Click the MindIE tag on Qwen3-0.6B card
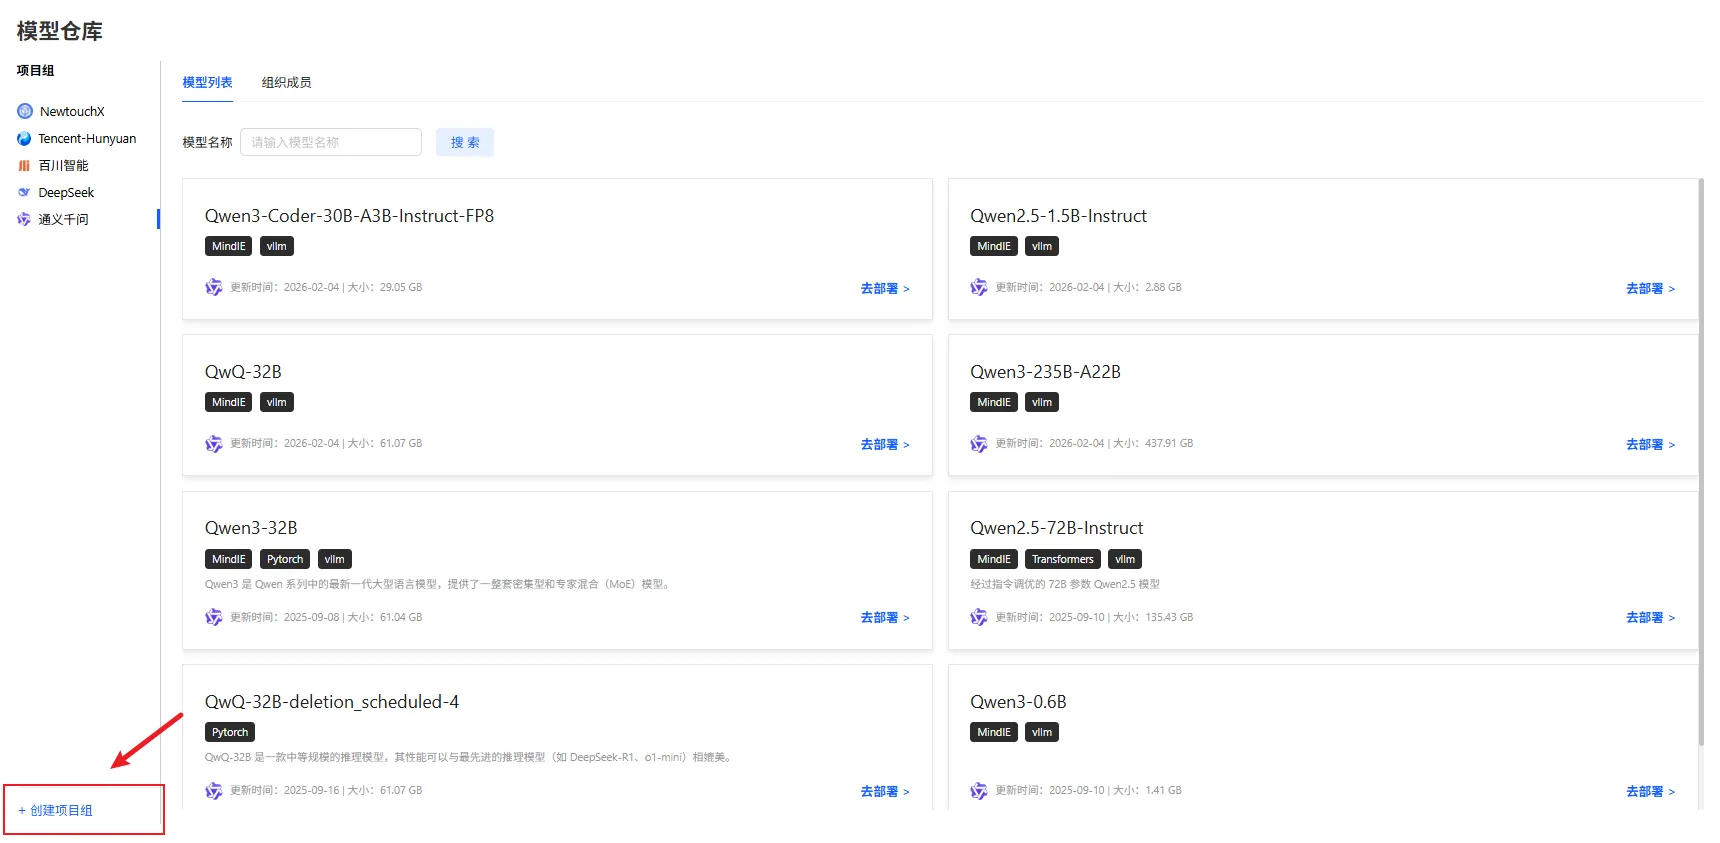The width and height of the screenshot is (1720, 843). 994,732
